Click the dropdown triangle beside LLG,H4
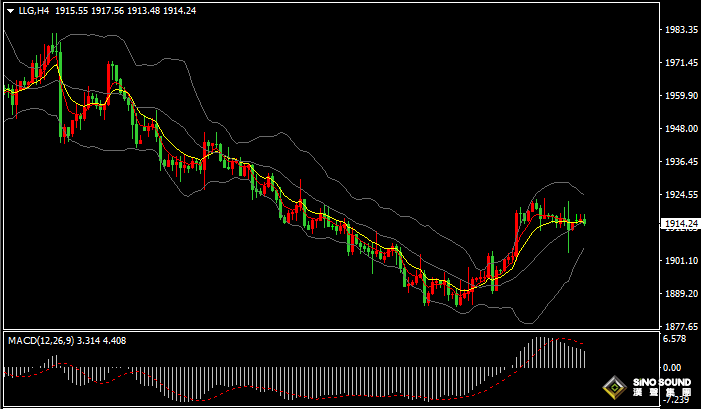 click(9, 9)
